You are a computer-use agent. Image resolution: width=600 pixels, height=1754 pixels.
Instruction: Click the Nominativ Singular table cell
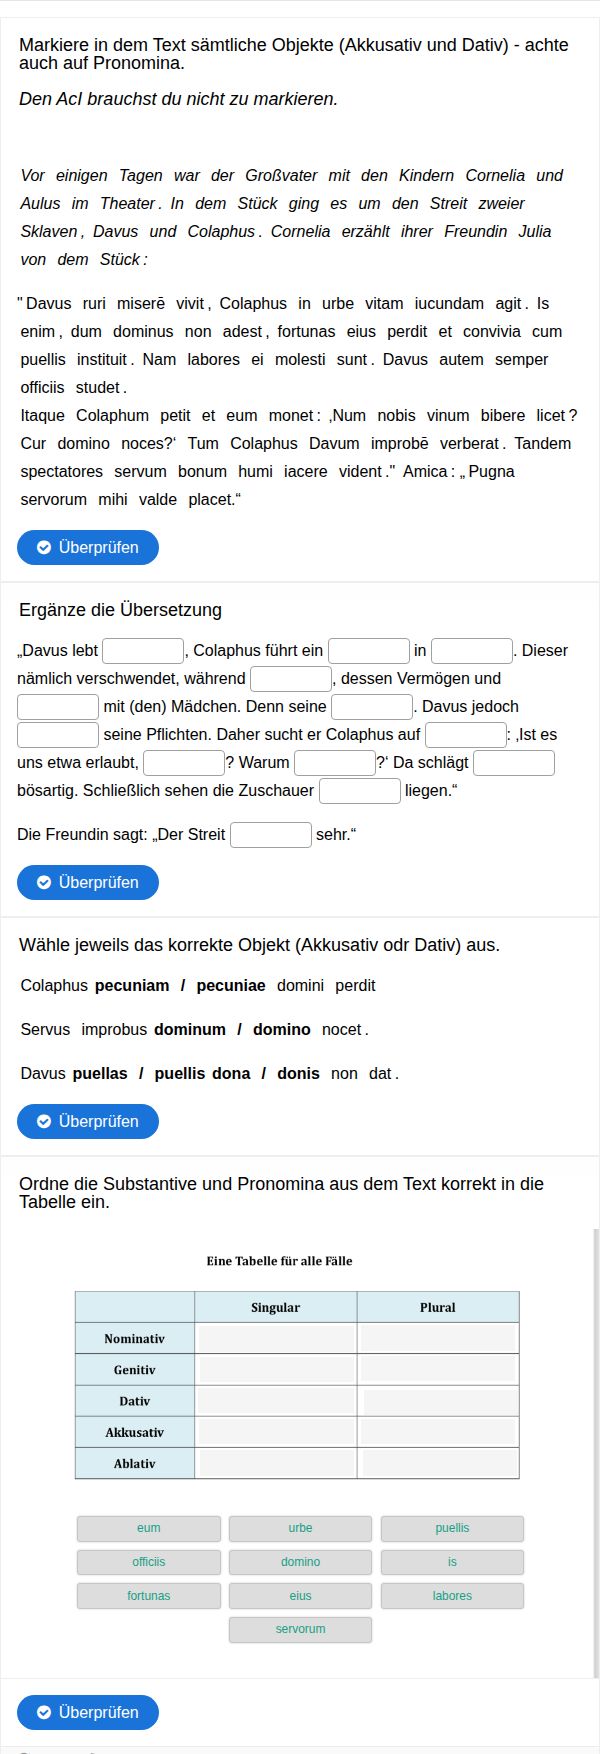(x=276, y=1339)
